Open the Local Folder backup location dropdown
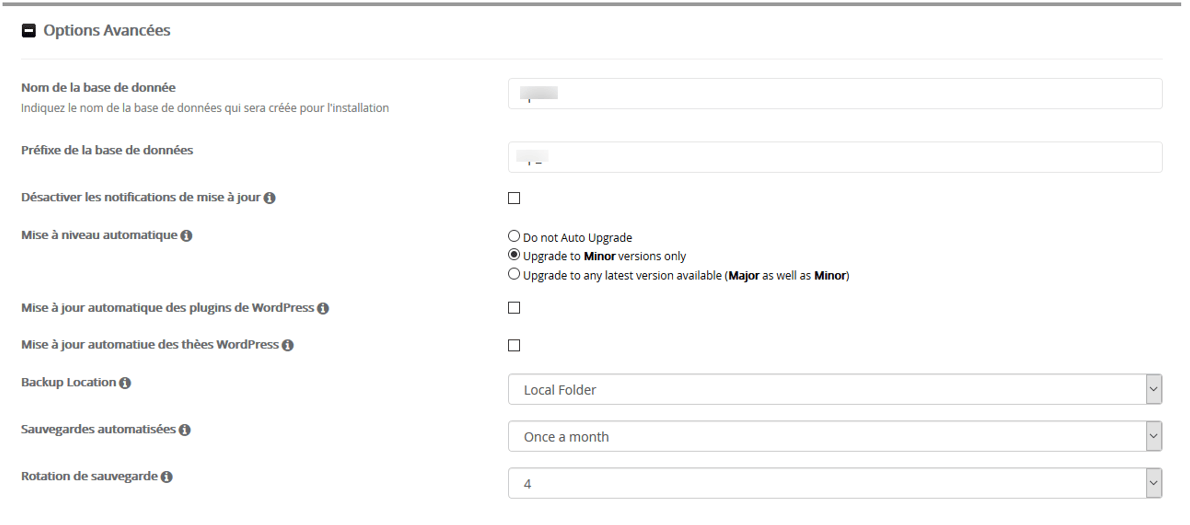 (x=835, y=390)
